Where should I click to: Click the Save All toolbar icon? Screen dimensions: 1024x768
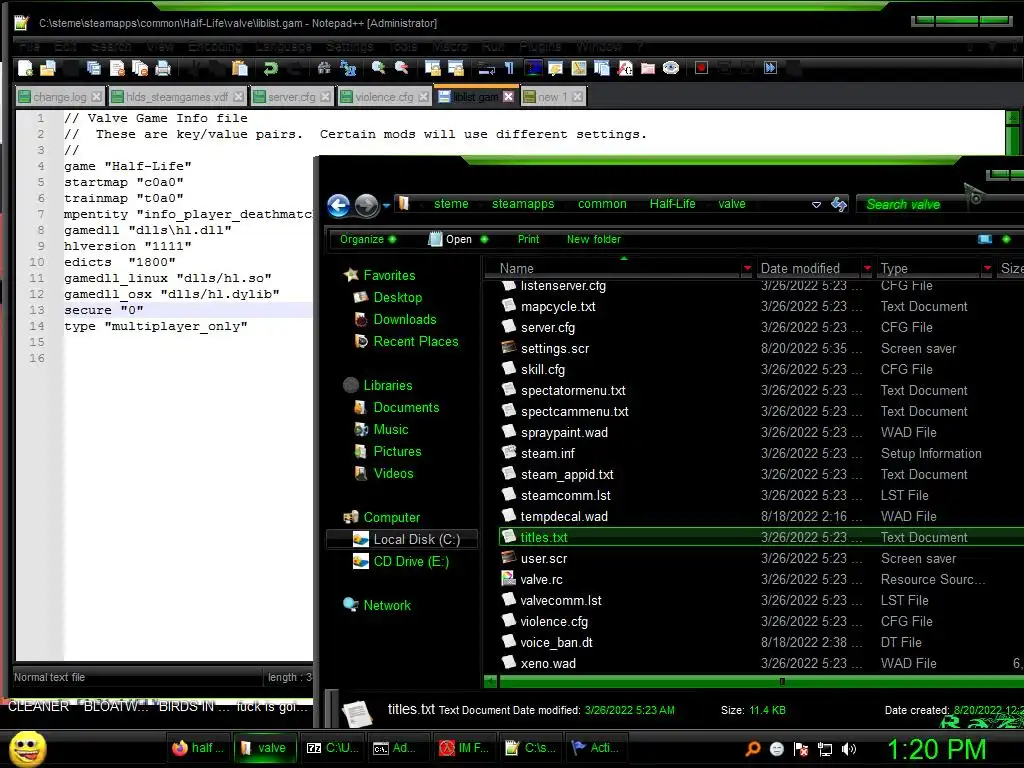93,68
